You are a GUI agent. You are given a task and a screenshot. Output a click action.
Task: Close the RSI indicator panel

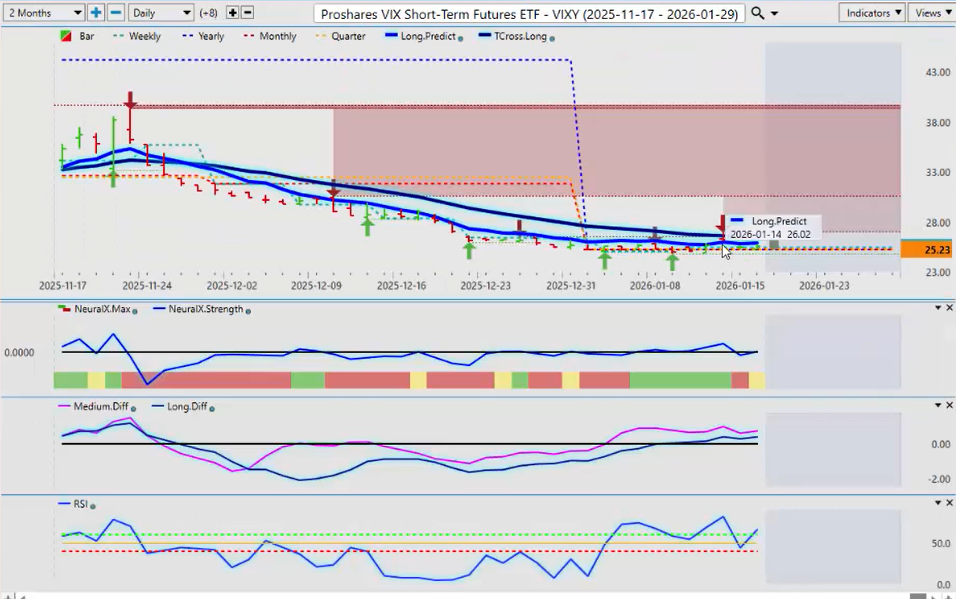click(949, 503)
